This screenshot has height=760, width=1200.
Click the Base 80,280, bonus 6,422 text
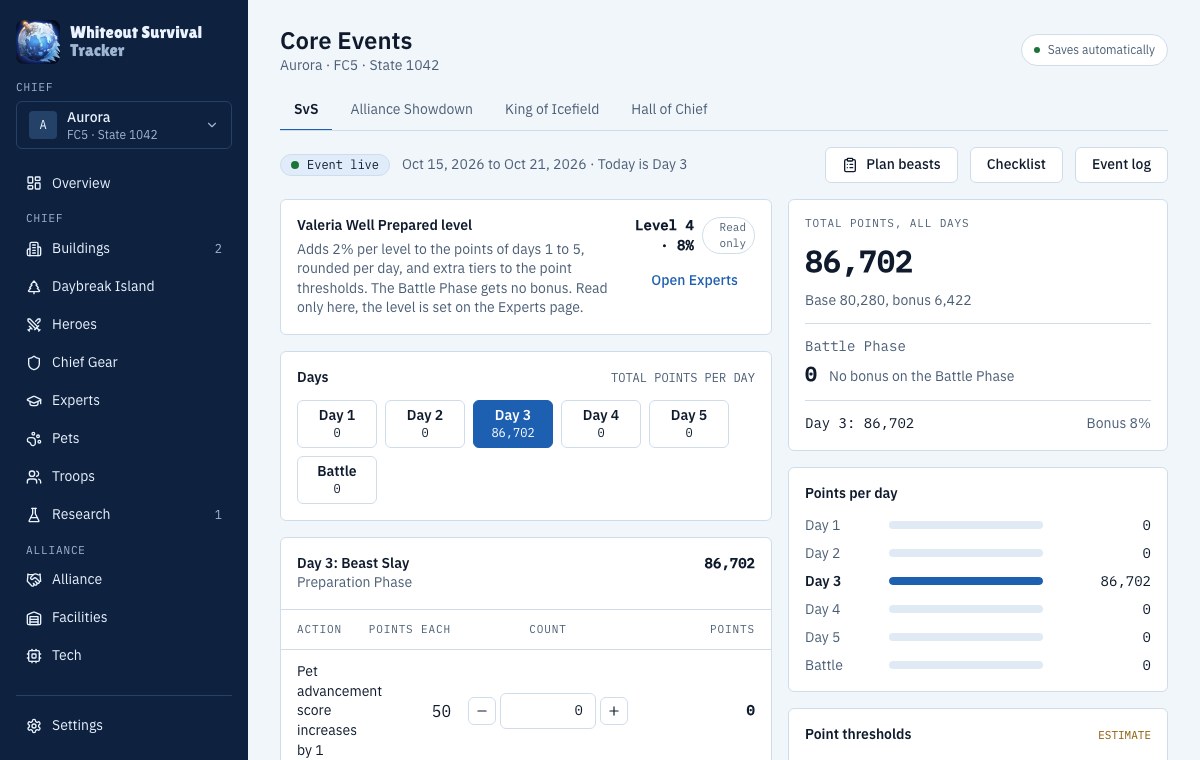(x=888, y=300)
